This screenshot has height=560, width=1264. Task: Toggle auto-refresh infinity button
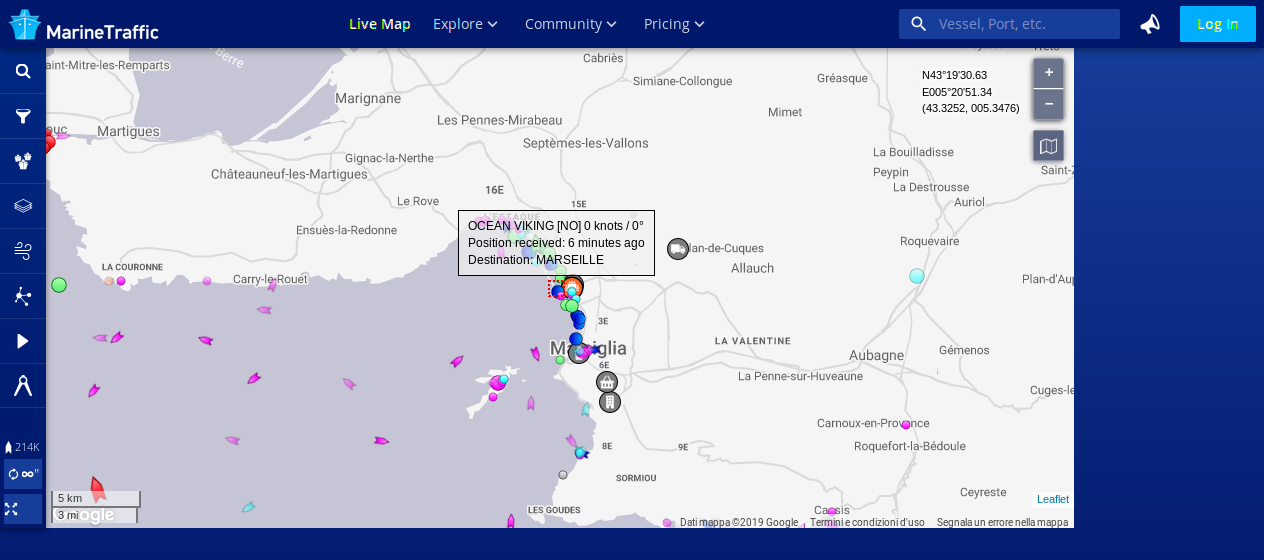pyautogui.click(x=23, y=474)
